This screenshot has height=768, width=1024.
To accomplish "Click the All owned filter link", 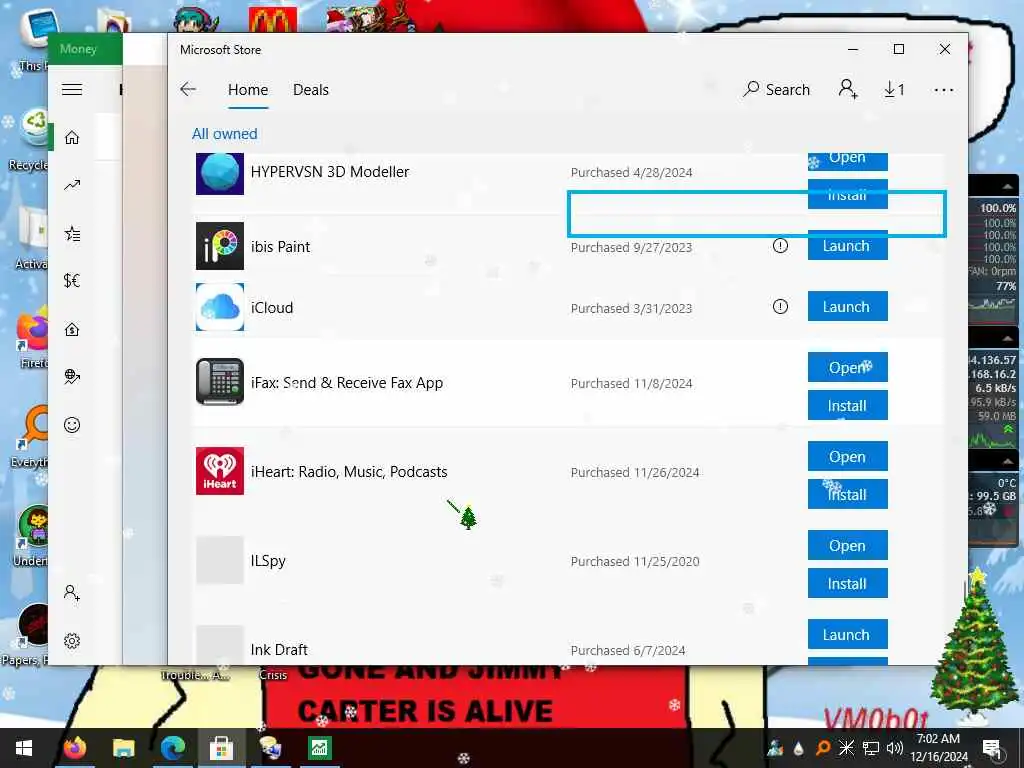I will point(225,134).
